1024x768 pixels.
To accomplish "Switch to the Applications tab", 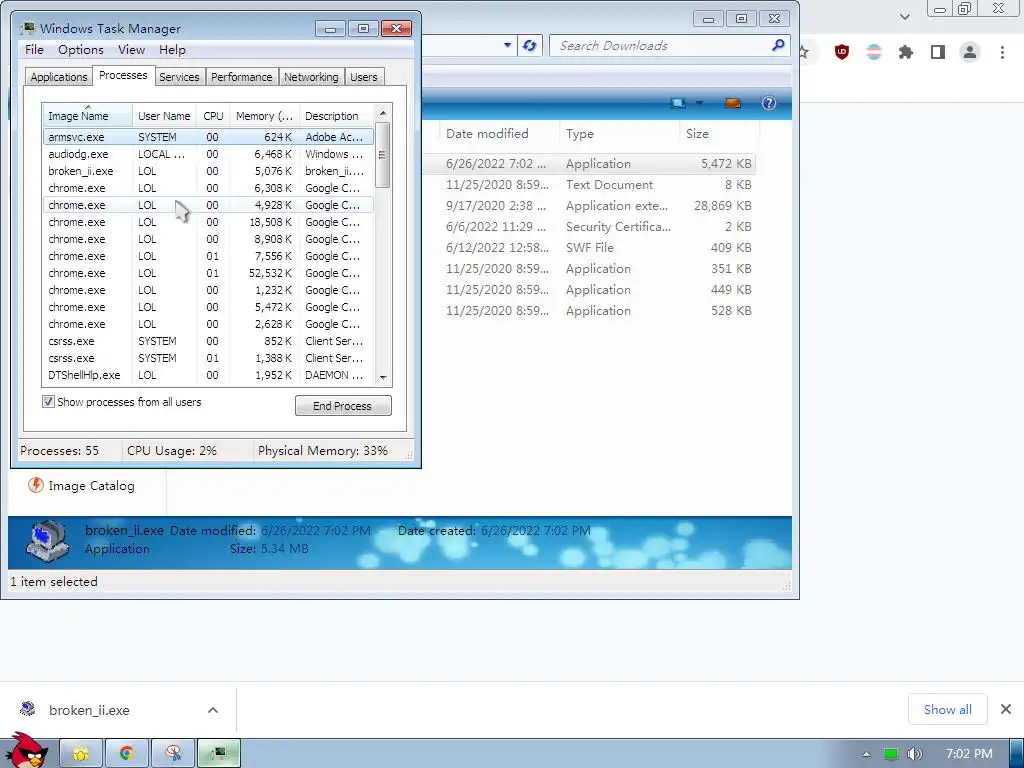I will [59, 77].
